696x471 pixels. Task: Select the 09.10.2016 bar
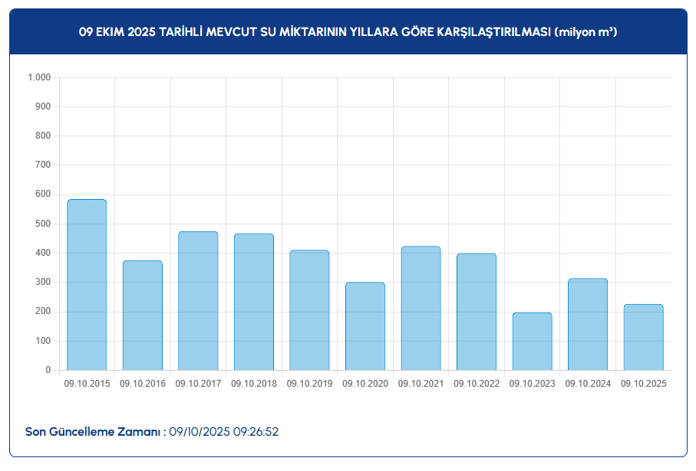pyautogui.click(x=142, y=315)
